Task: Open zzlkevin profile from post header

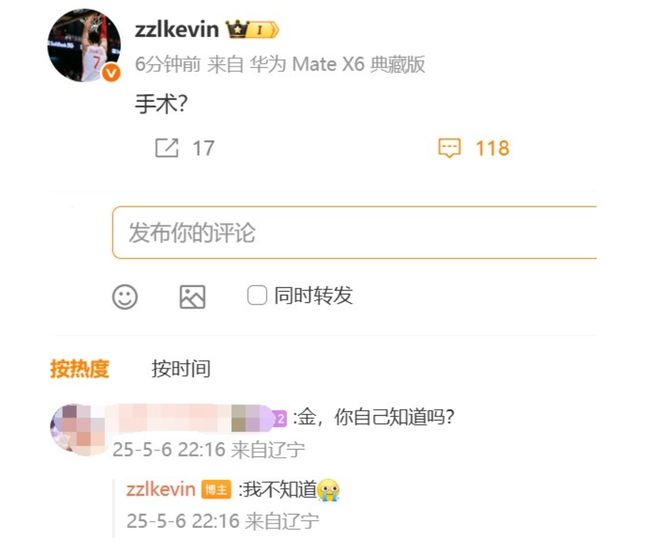Action: [x=177, y=30]
